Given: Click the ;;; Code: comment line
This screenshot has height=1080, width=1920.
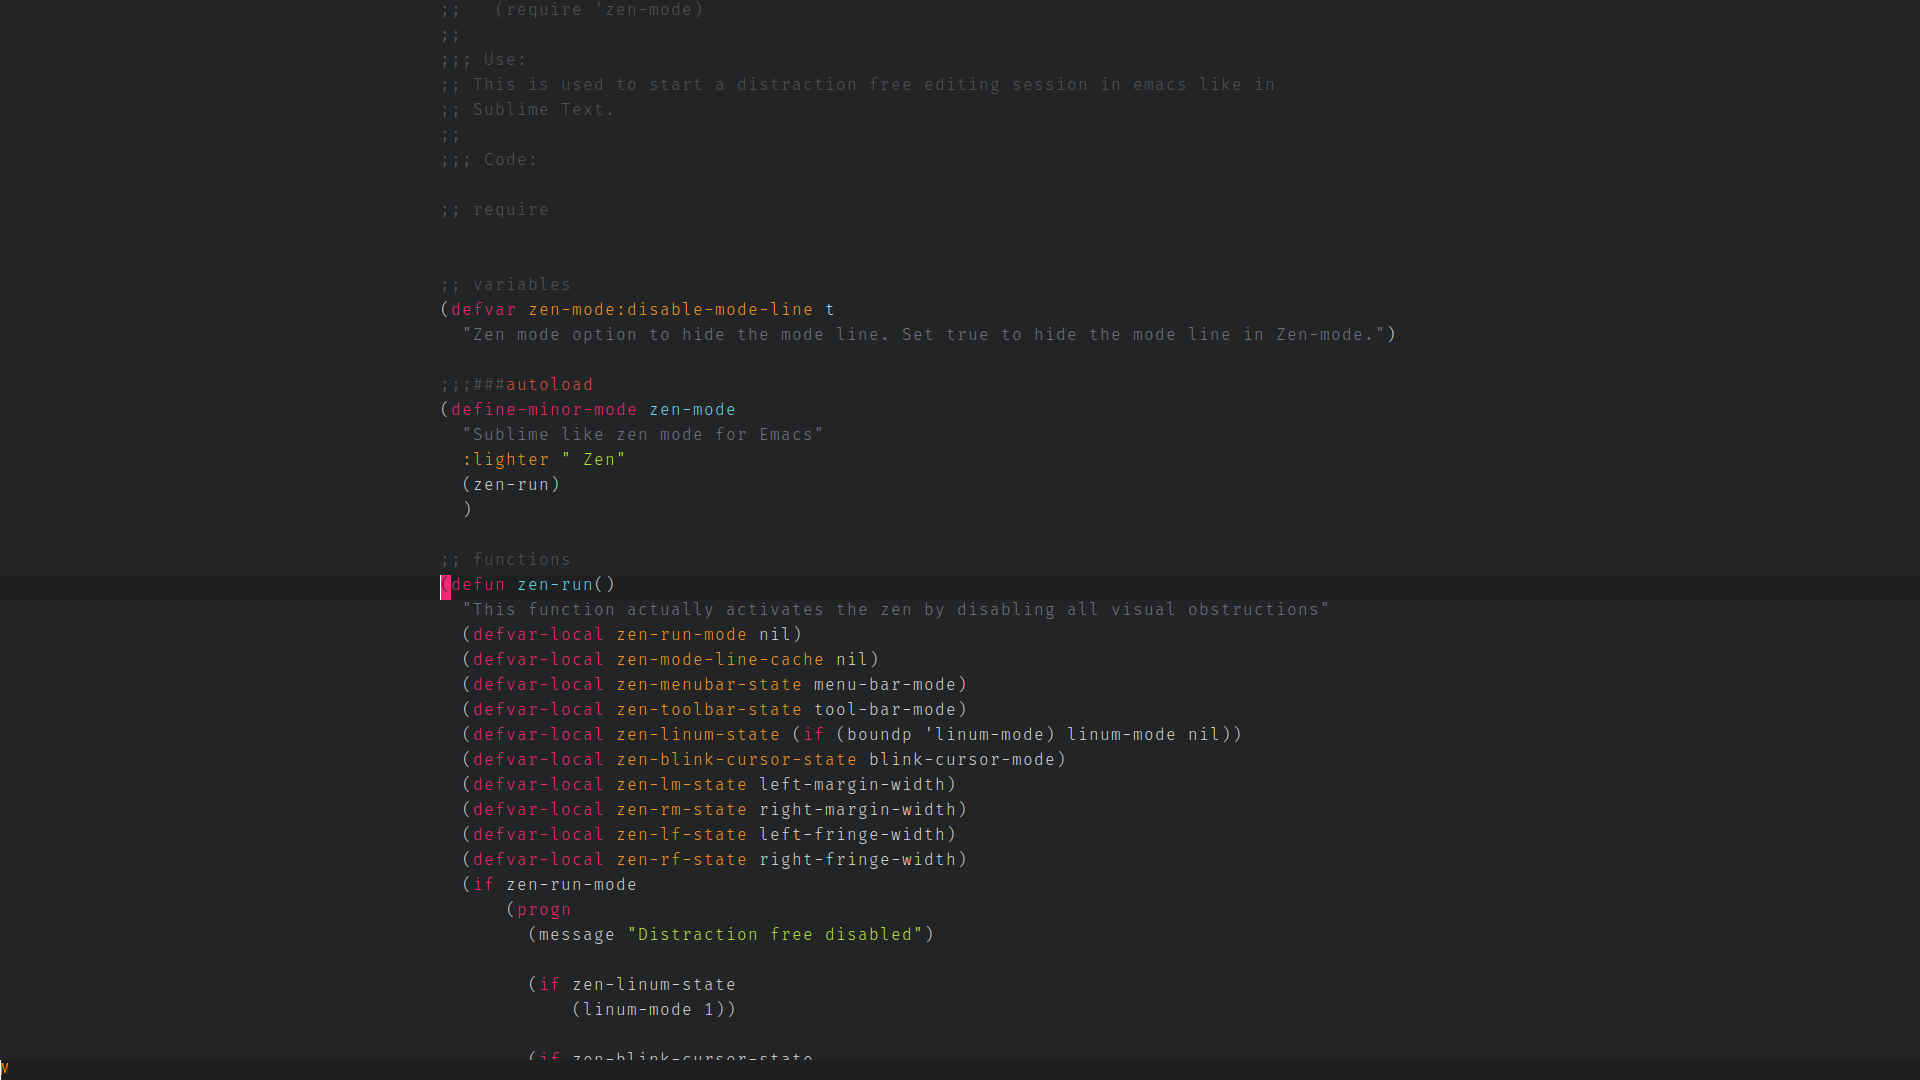Looking at the screenshot, I should (x=489, y=160).
